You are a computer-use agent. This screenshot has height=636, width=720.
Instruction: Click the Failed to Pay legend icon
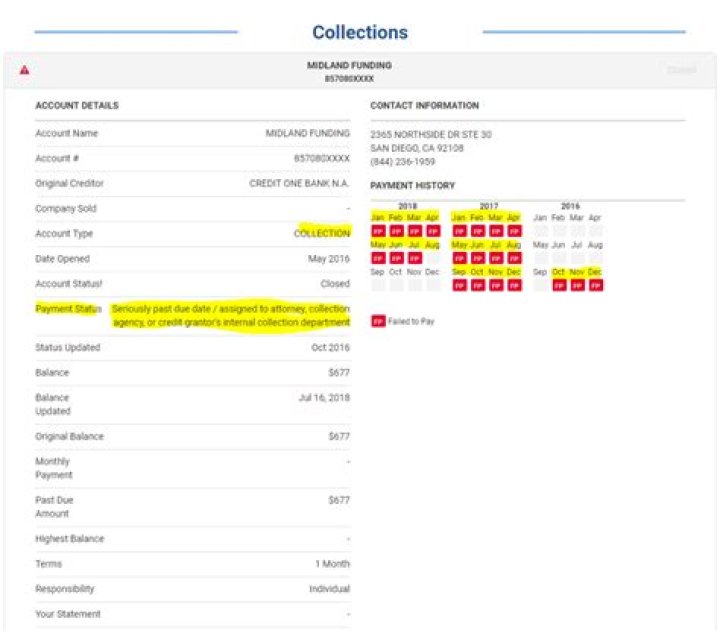point(378,322)
